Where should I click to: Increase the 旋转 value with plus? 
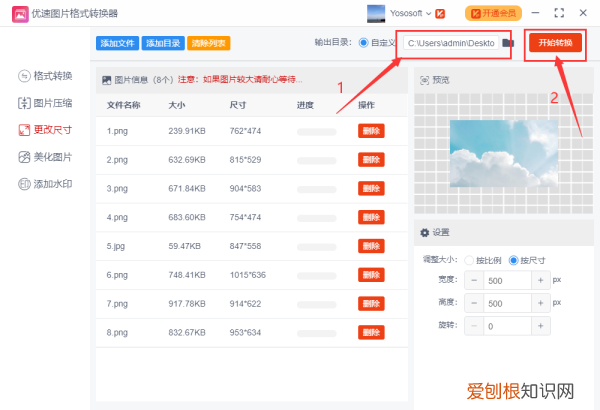pos(541,326)
